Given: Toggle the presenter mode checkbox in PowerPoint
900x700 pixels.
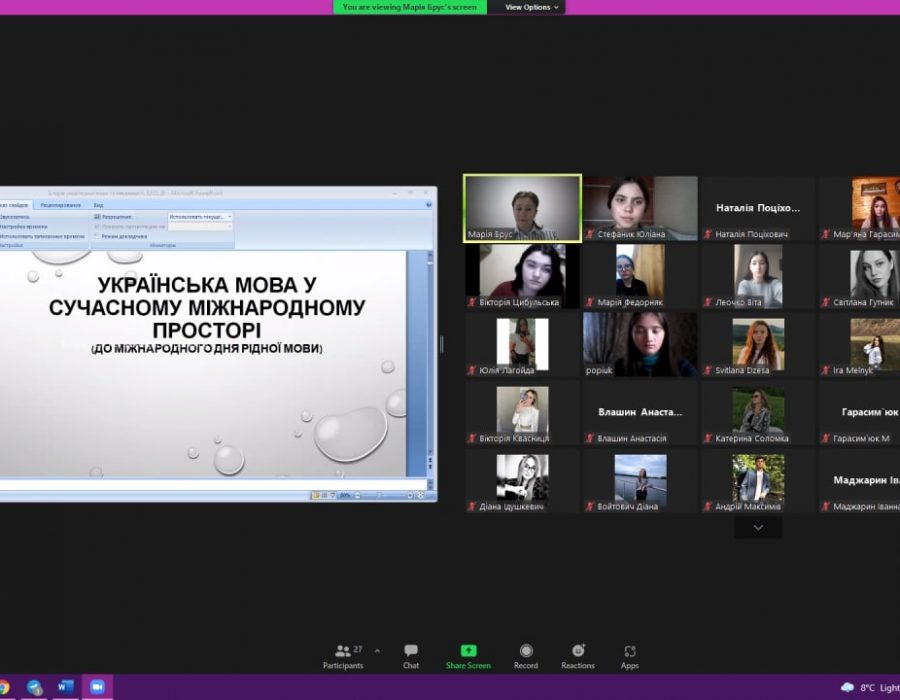Looking at the screenshot, I should 96,236.
